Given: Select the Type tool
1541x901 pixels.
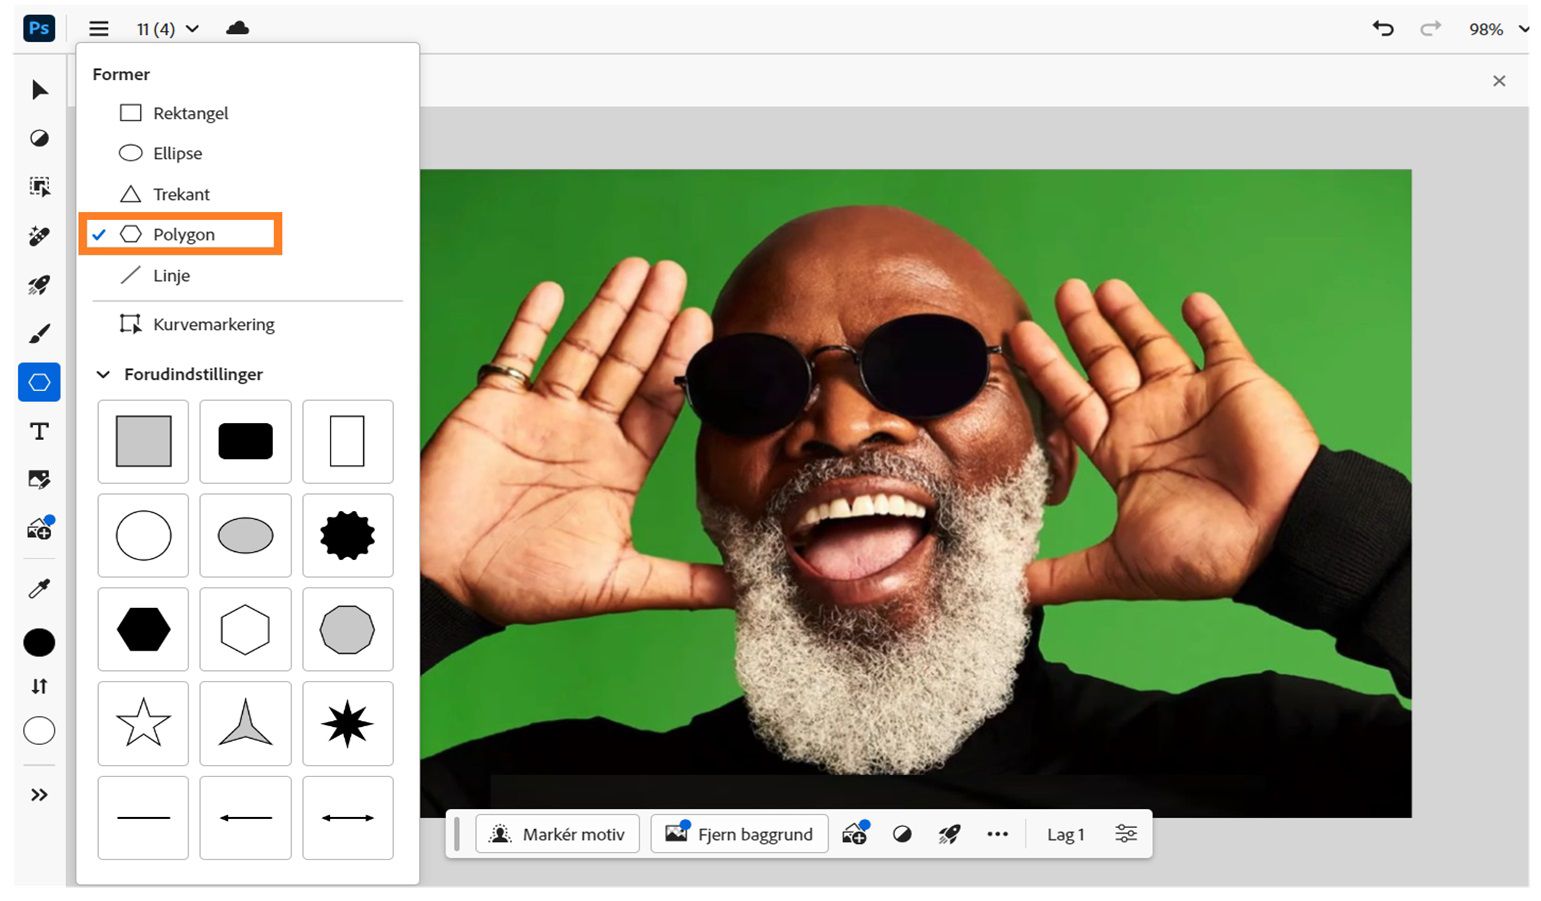Looking at the screenshot, I should click(39, 431).
